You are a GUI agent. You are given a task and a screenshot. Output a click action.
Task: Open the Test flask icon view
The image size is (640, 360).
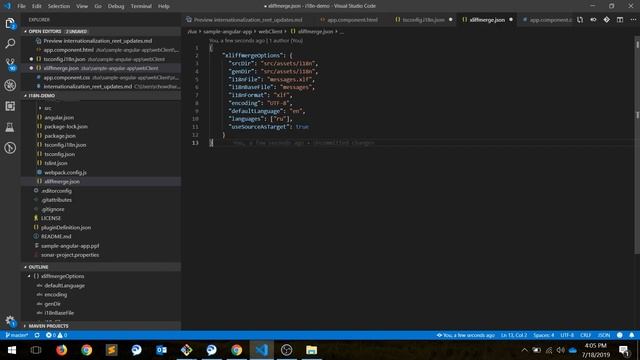pyautogui.click(x=10, y=127)
